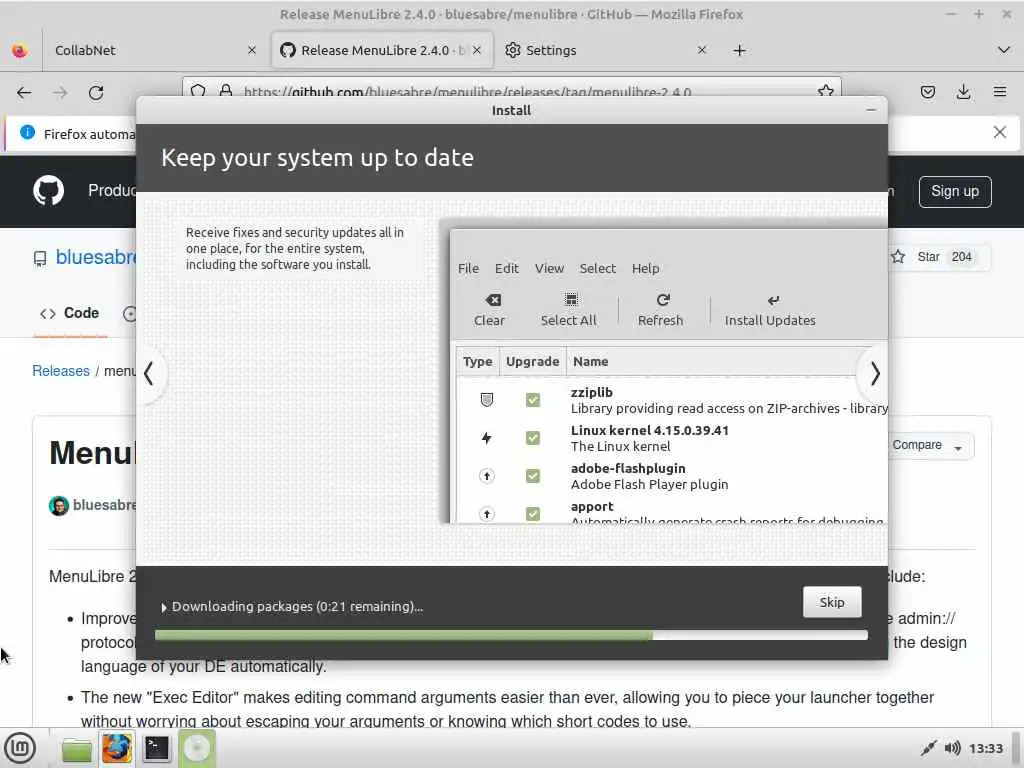The height and width of the screenshot is (768, 1024).
Task: Open Firefox downloads panel
Action: [x=963, y=93]
